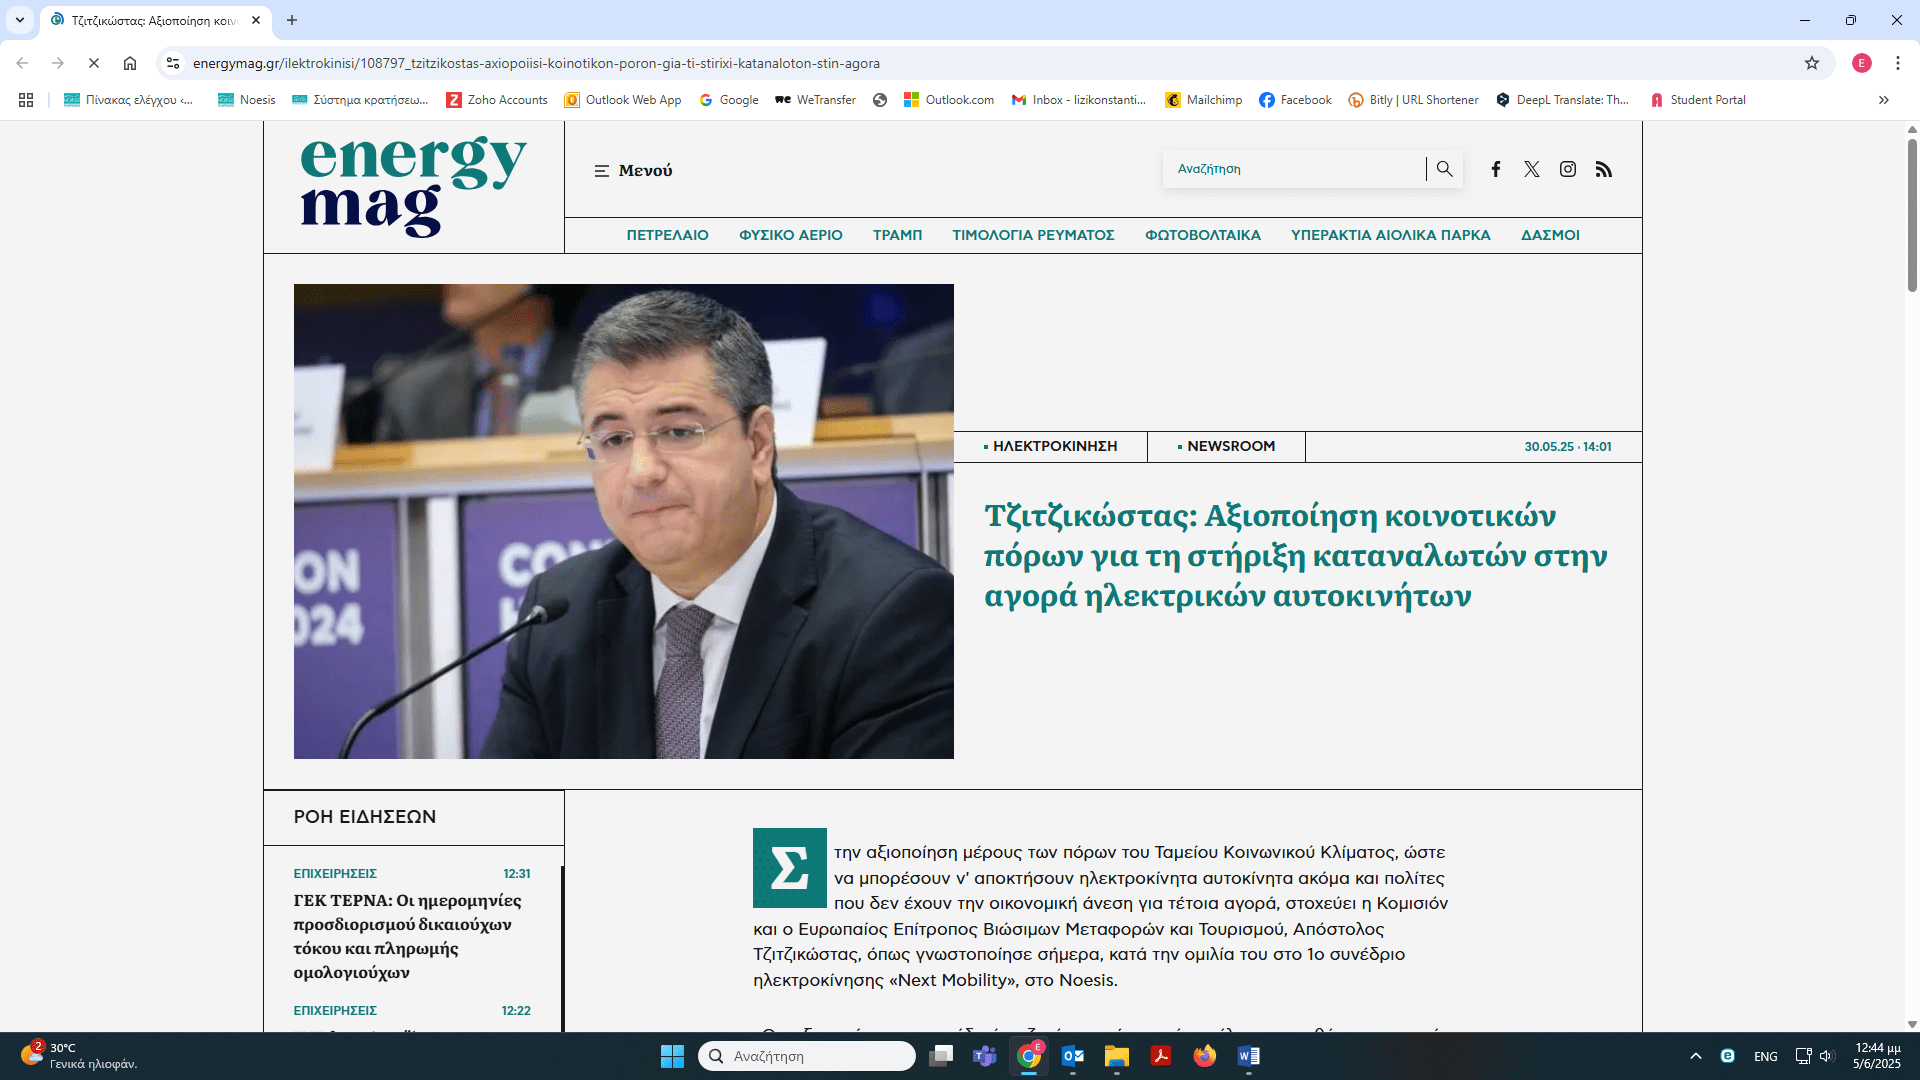The image size is (1920, 1080).
Task: Click the Αναζήτηση site search field
Action: 1295,169
